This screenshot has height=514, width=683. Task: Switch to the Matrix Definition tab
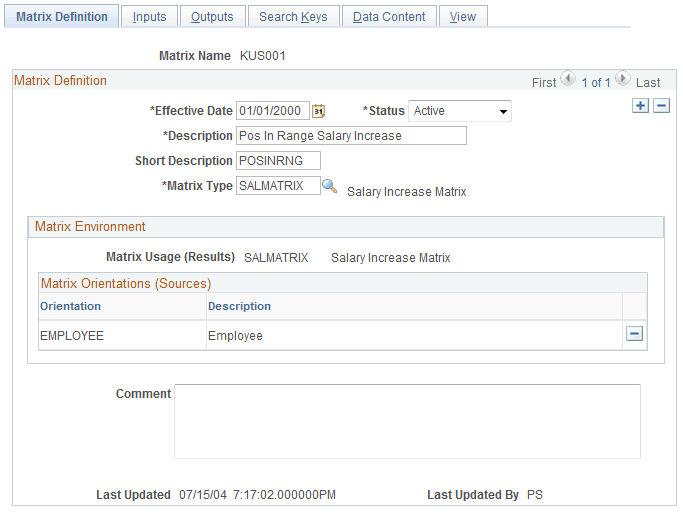coord(61,17)
